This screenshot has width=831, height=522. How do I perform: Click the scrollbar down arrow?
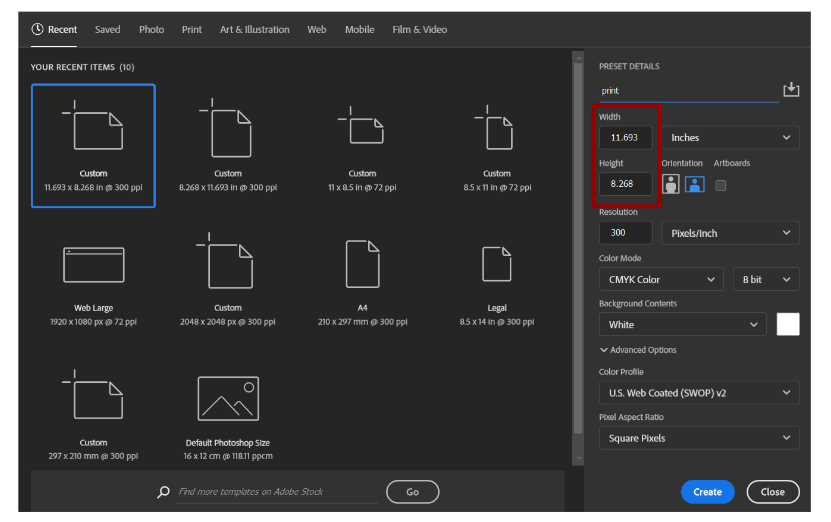tap(578, 457)
